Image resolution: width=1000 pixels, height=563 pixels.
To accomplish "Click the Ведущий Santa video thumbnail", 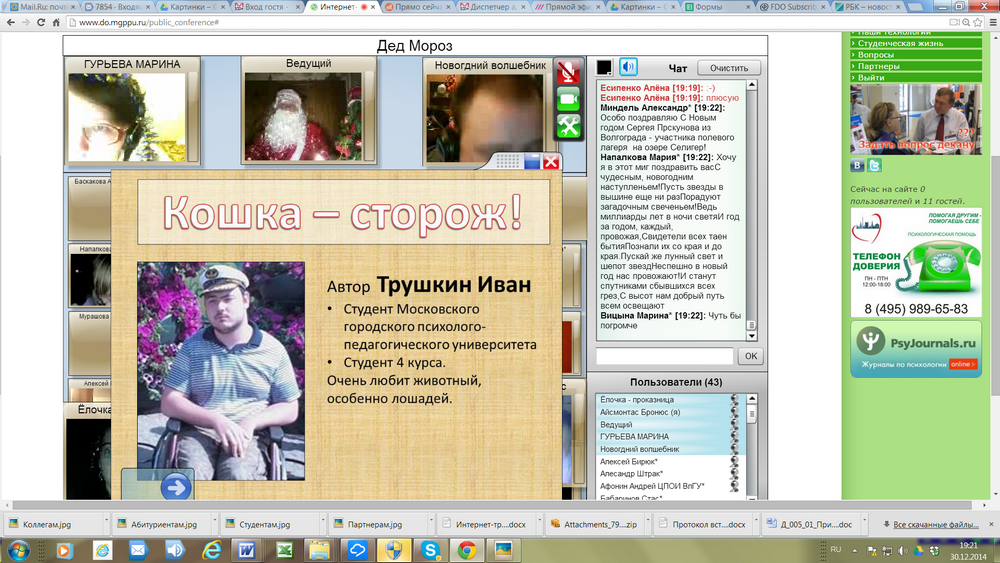I will [303, 116].
